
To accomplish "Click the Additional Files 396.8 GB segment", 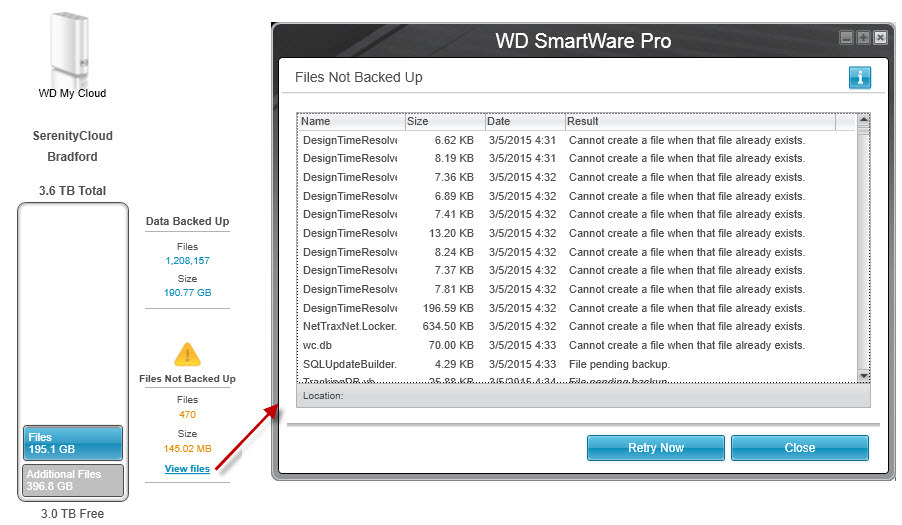I will click(x=72, y=480).
